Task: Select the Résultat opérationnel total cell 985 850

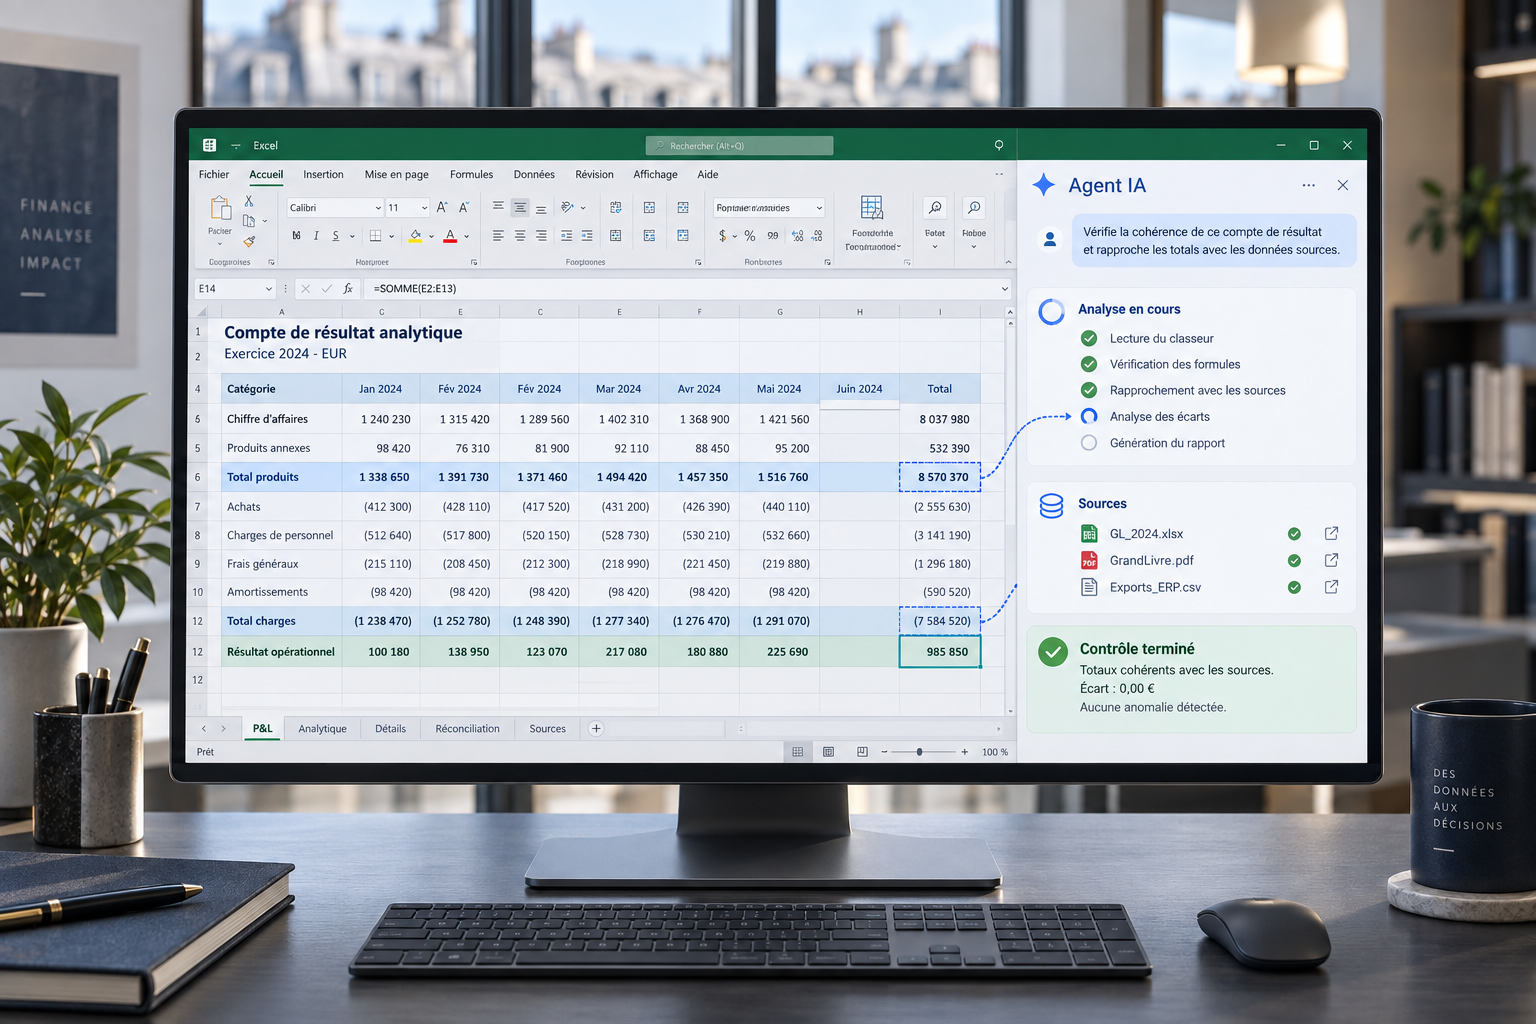Action: point(940,652)
